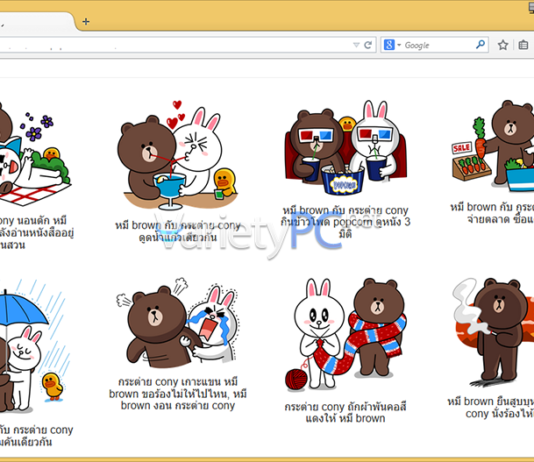Open Brown and Cony sharing drink sticker

click(x=177, y=155)
